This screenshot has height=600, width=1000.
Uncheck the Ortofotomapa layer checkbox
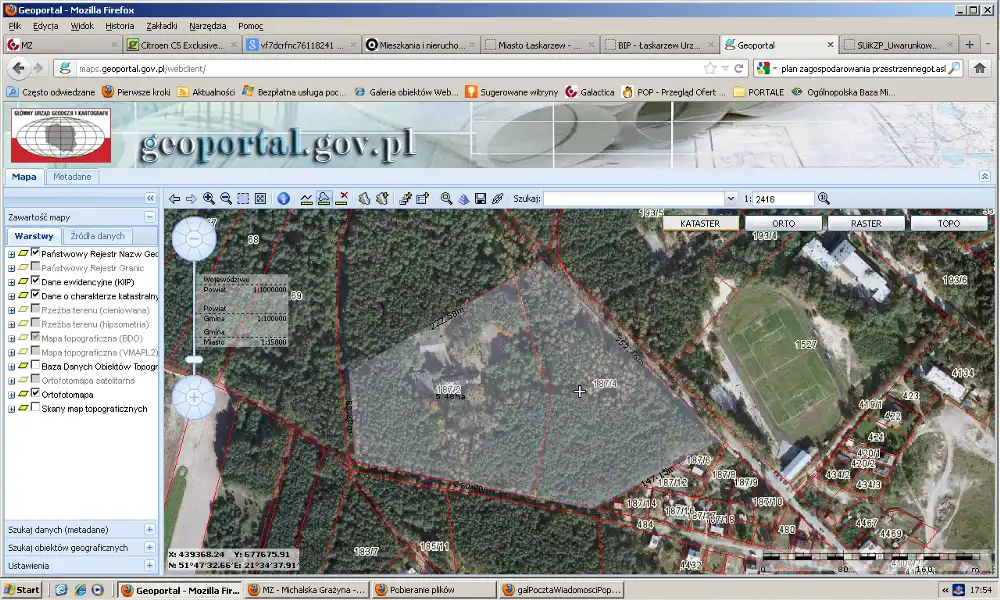(36, 395)
